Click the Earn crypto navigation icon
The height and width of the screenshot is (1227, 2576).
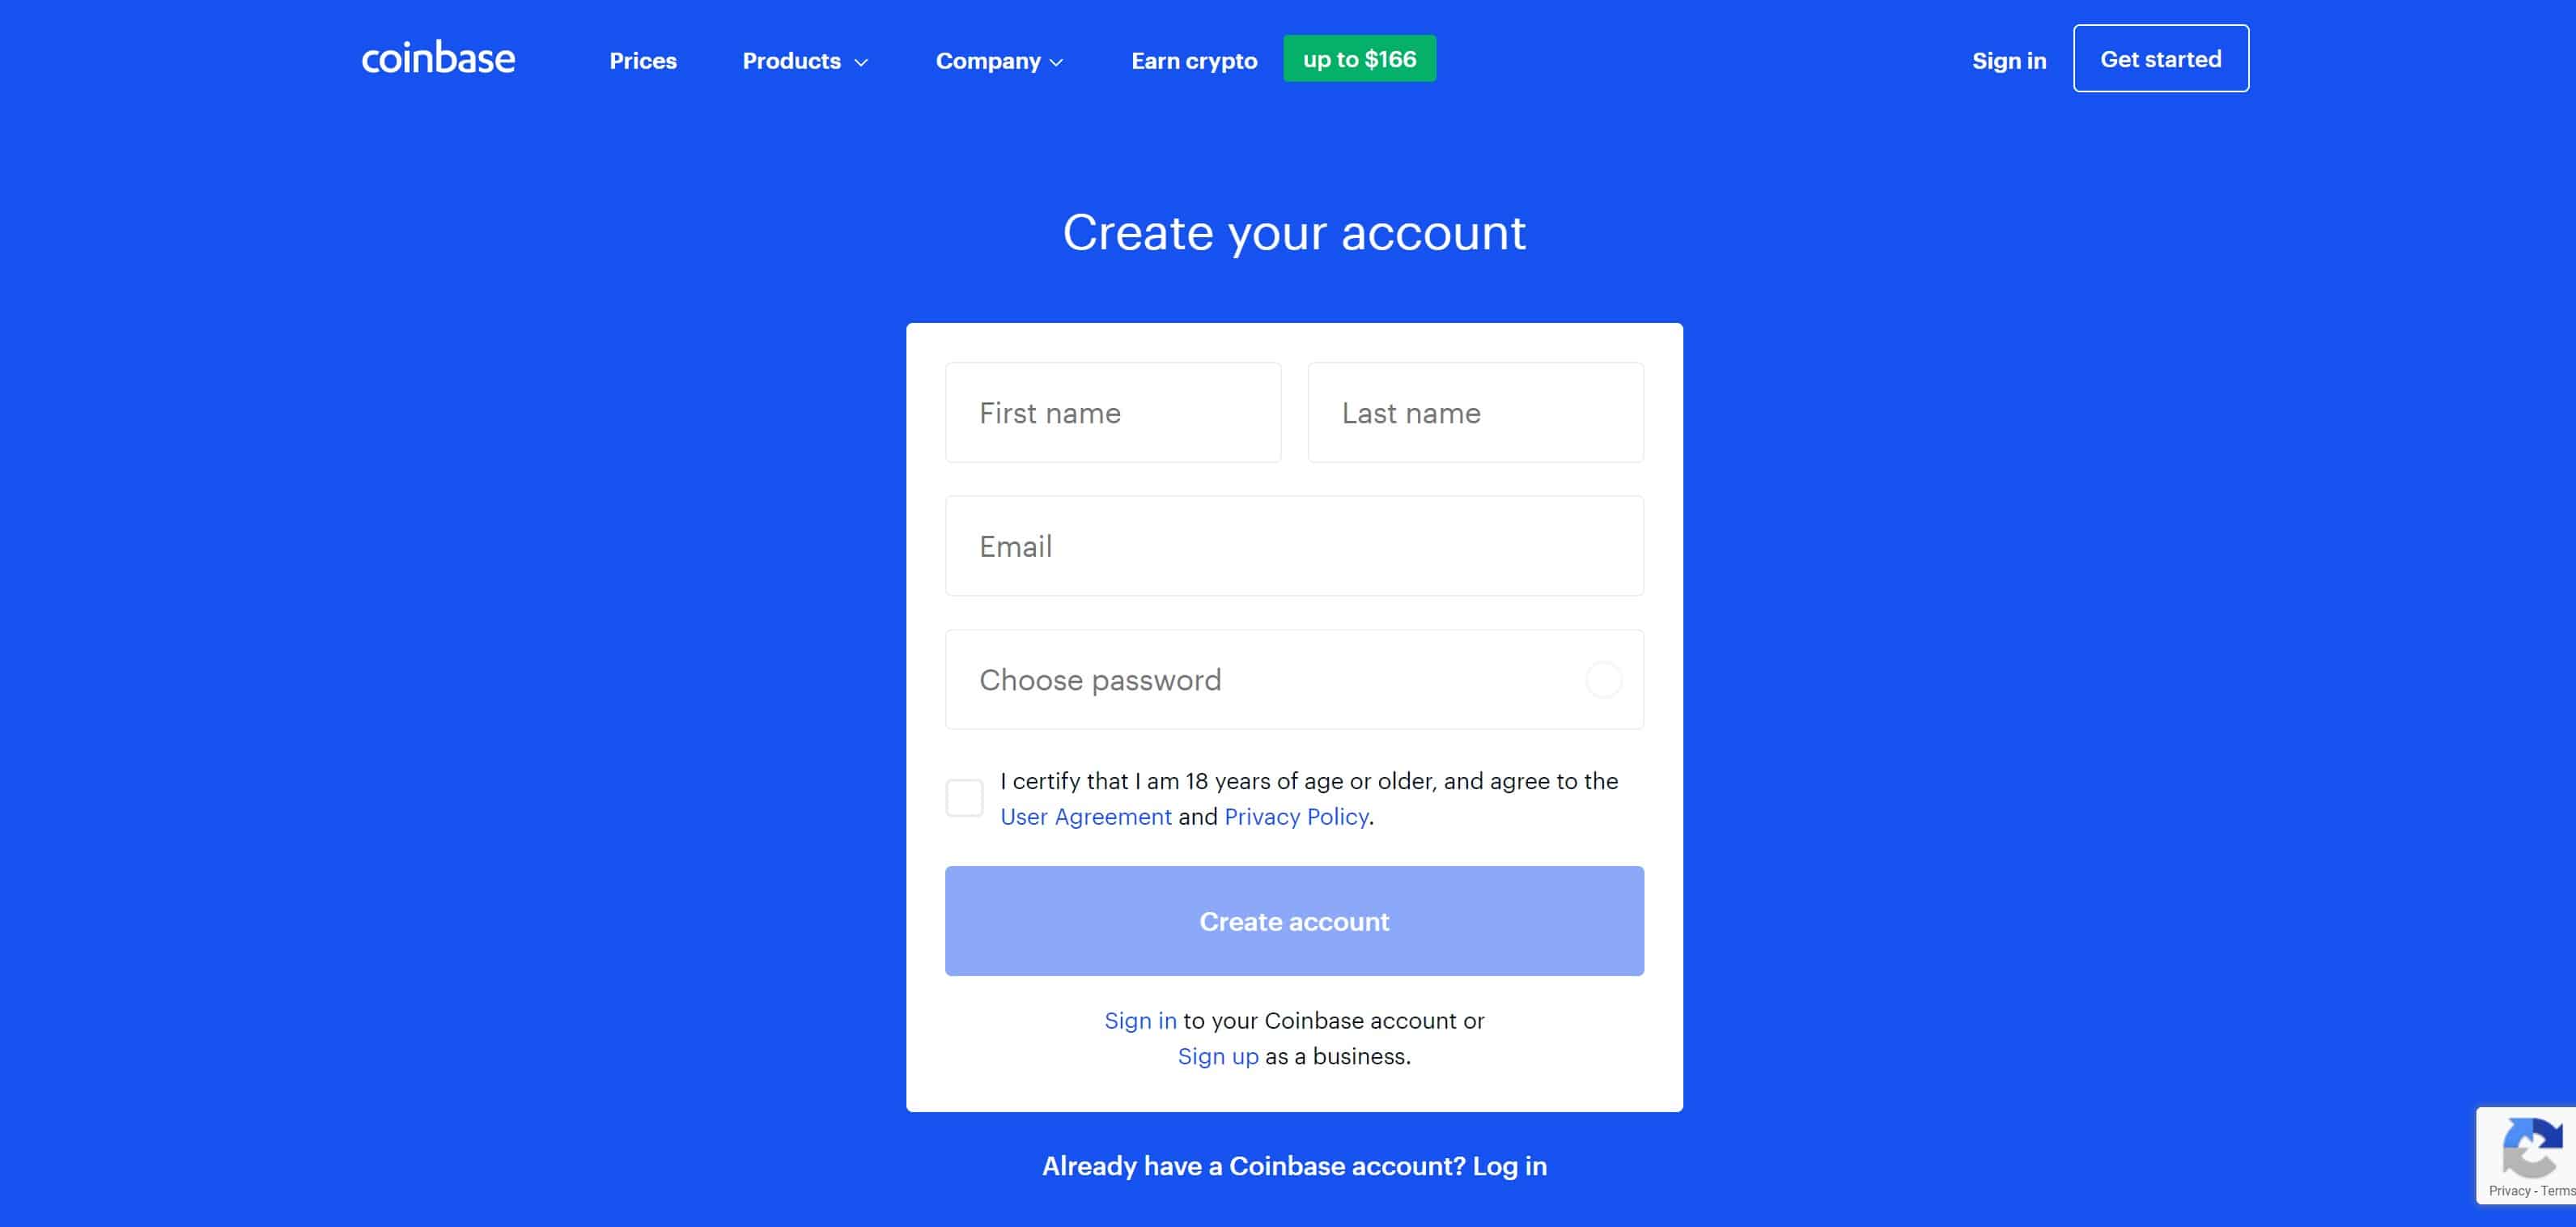click(1193, 61)
